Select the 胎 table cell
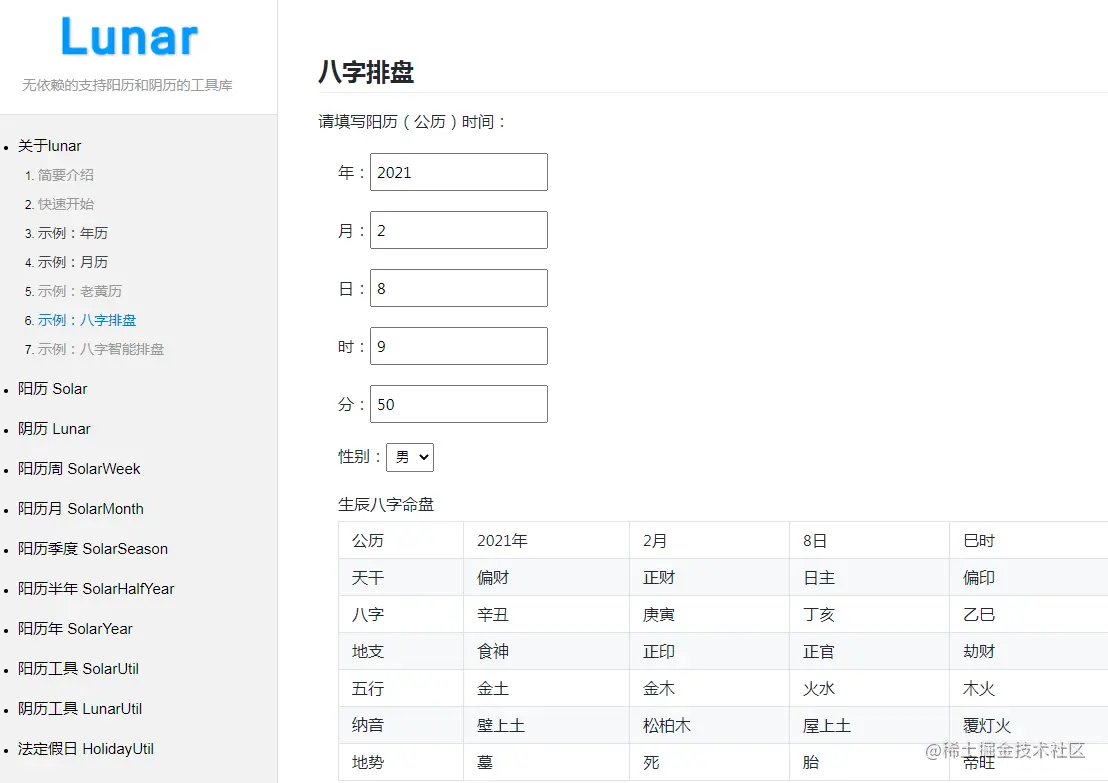The width and height of the screenshot is (1108, 783). coord(869,762)
